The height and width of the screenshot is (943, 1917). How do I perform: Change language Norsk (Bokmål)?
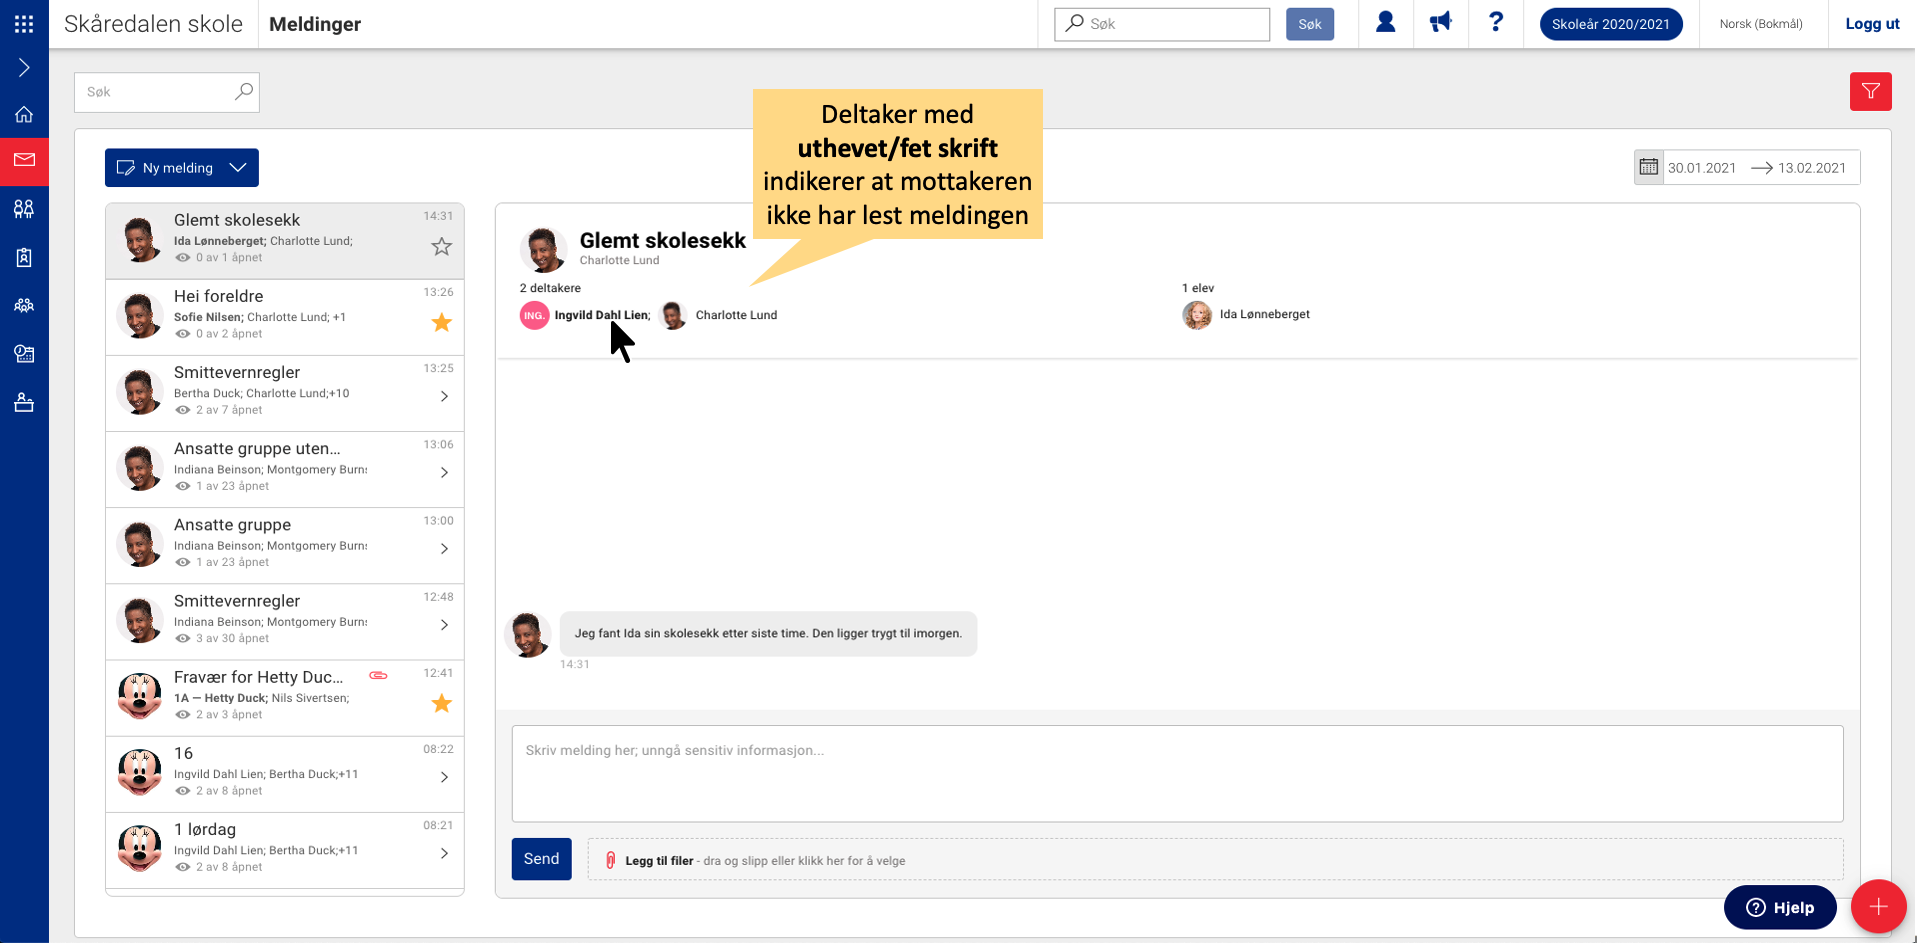coord(1760,24)
